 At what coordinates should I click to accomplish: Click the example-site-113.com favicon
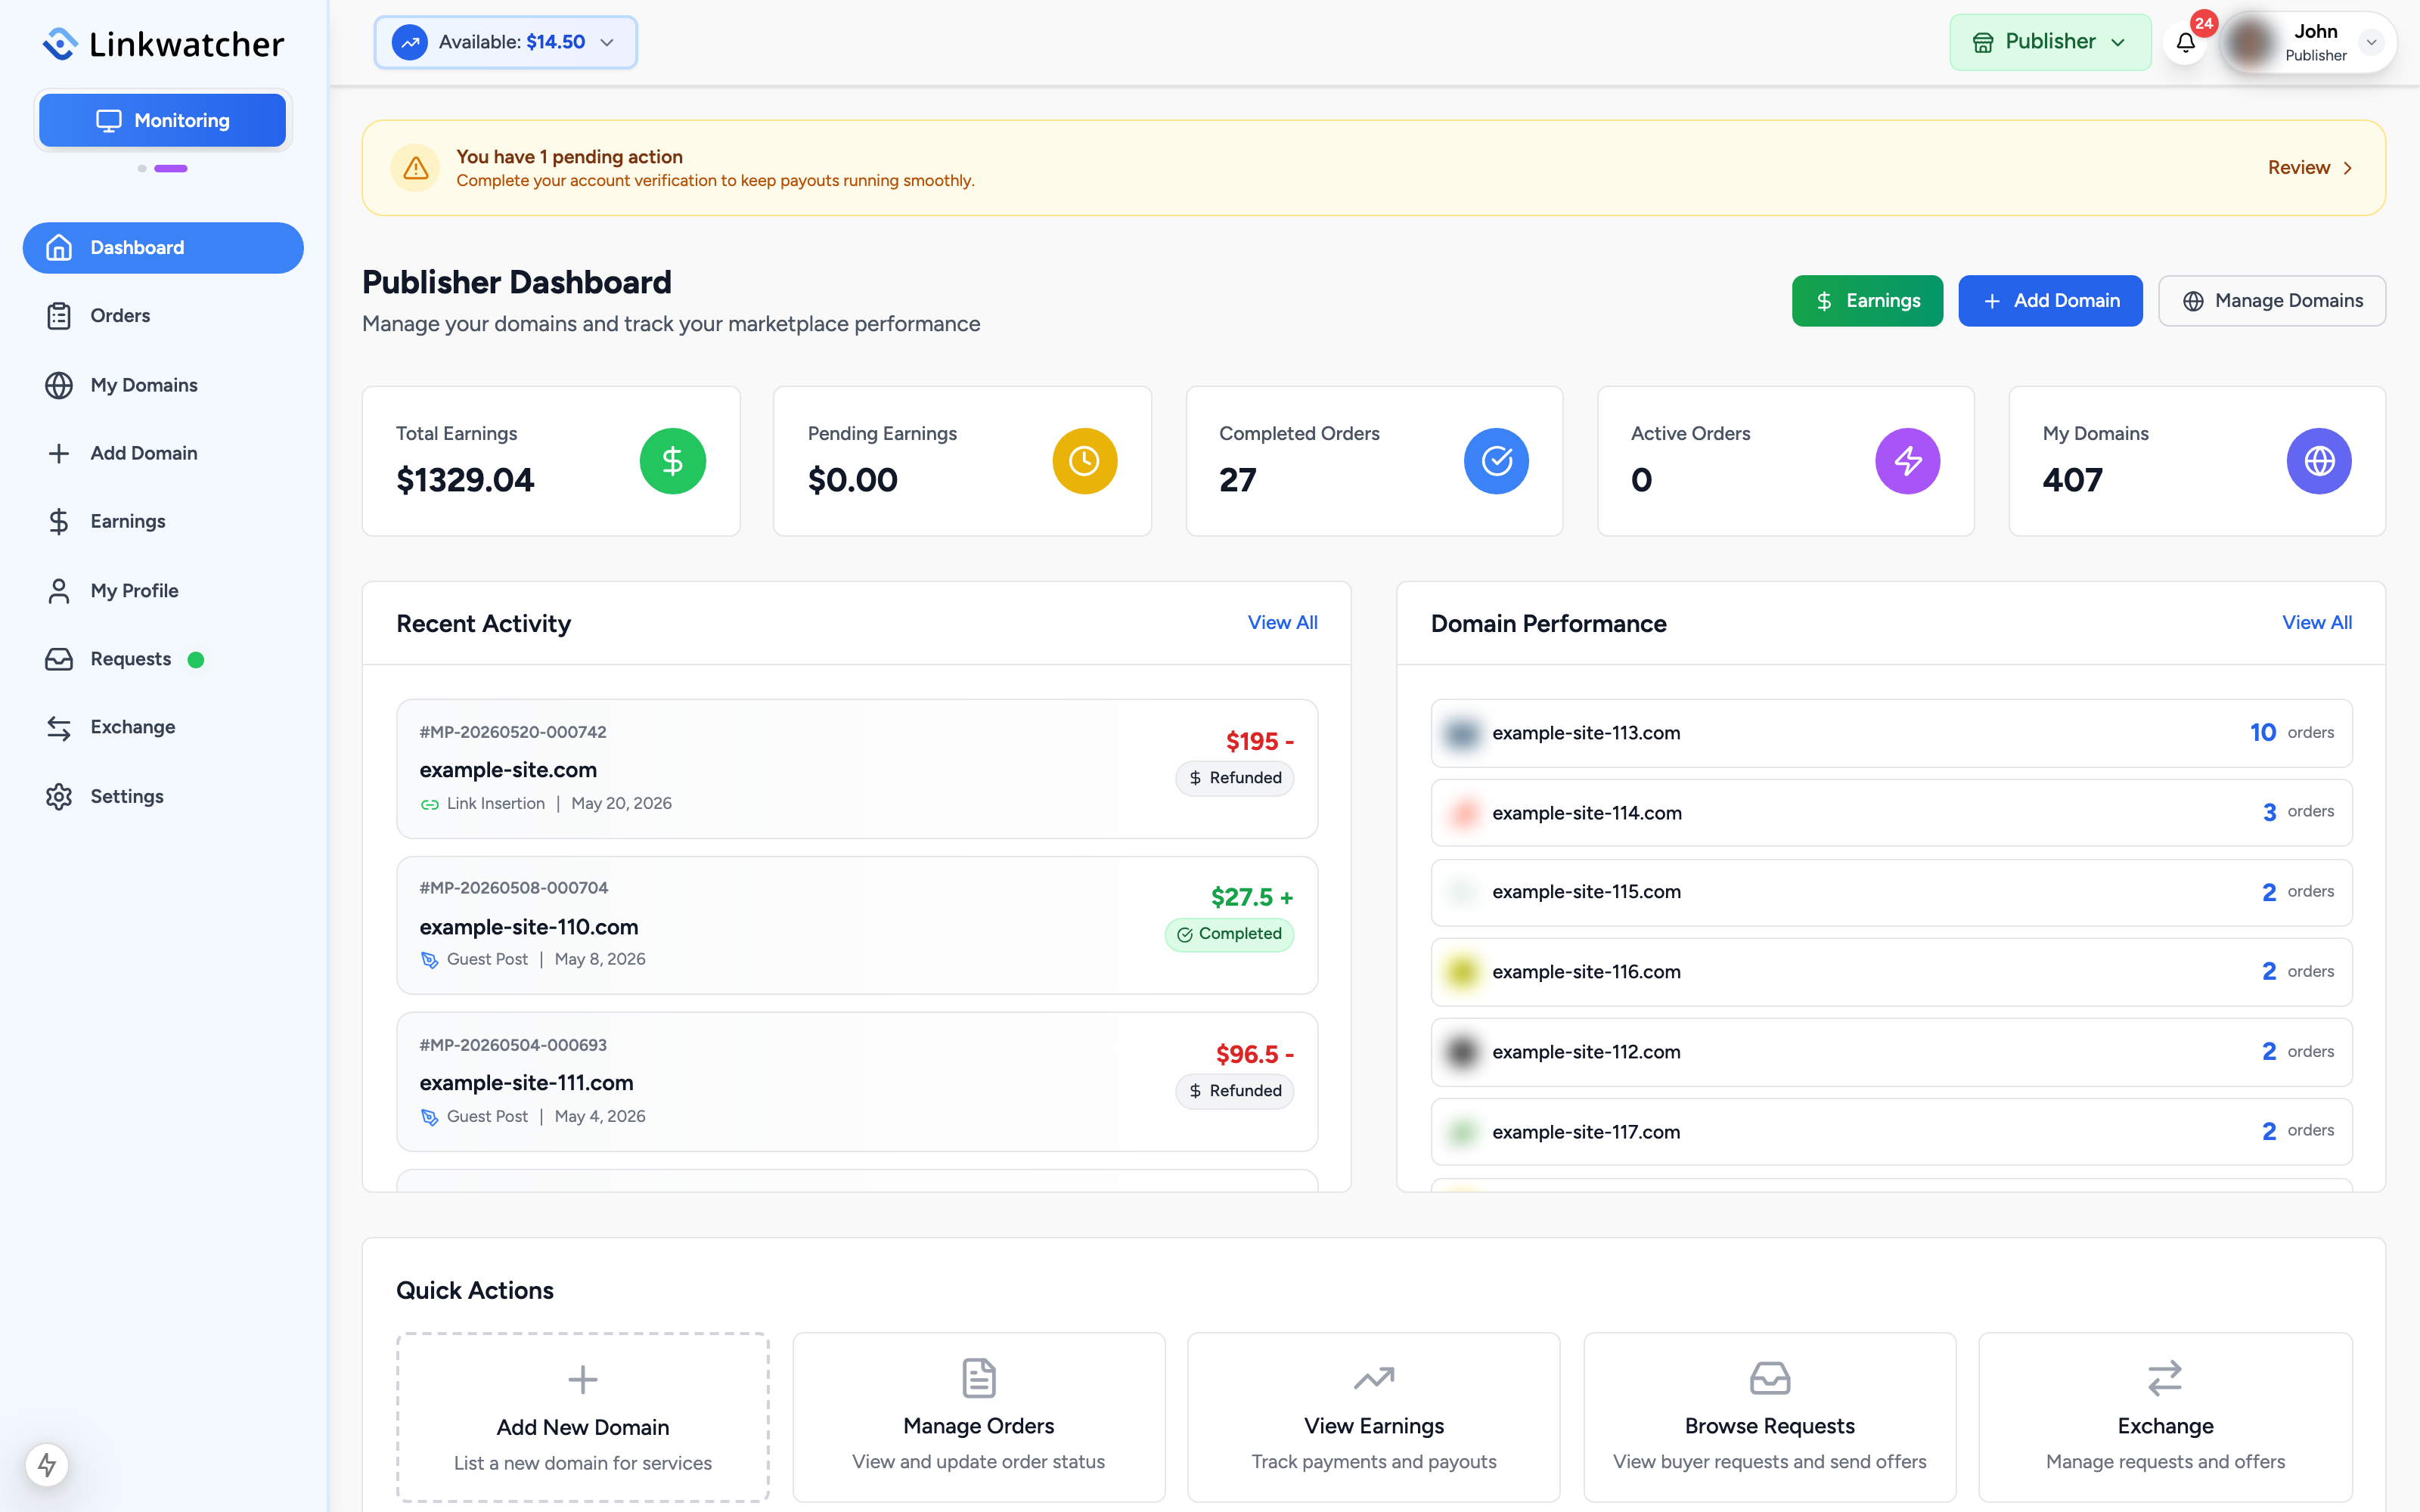click(x=1462, y=733)
